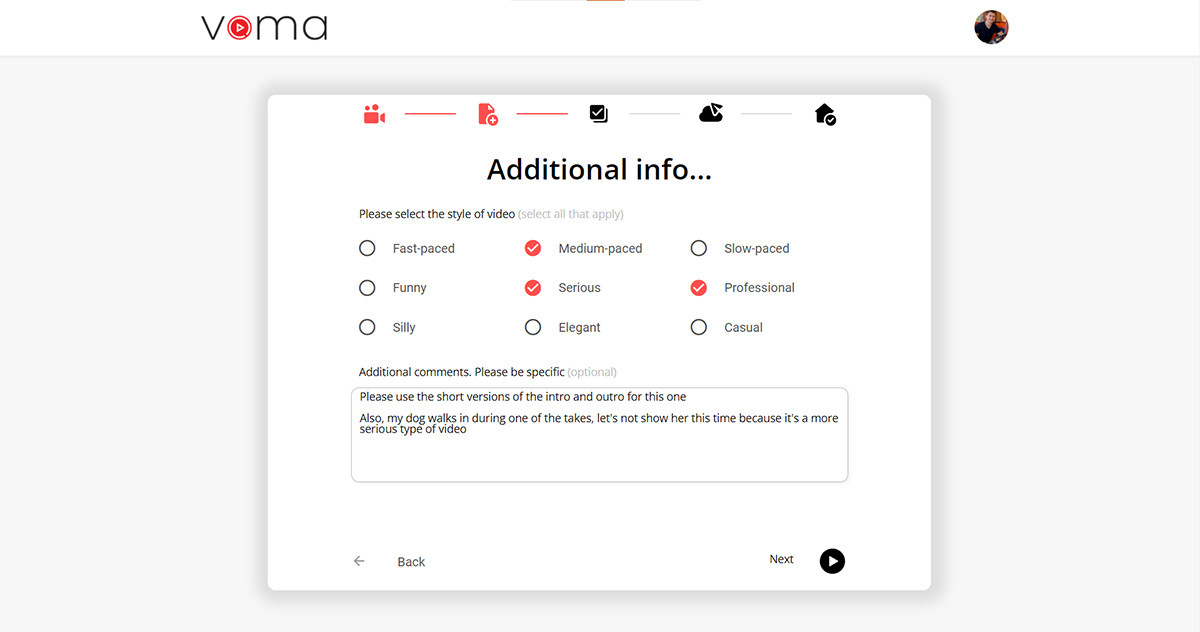Click the cloud upload step icon
The width and height of the screenshot is (1200, 632).
[710, 113]
